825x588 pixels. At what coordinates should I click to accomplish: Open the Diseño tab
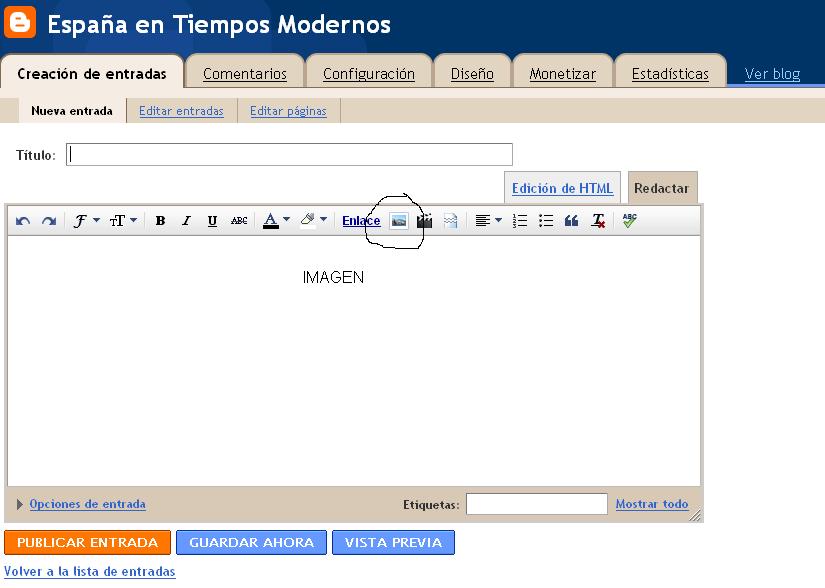coord(472,74)
